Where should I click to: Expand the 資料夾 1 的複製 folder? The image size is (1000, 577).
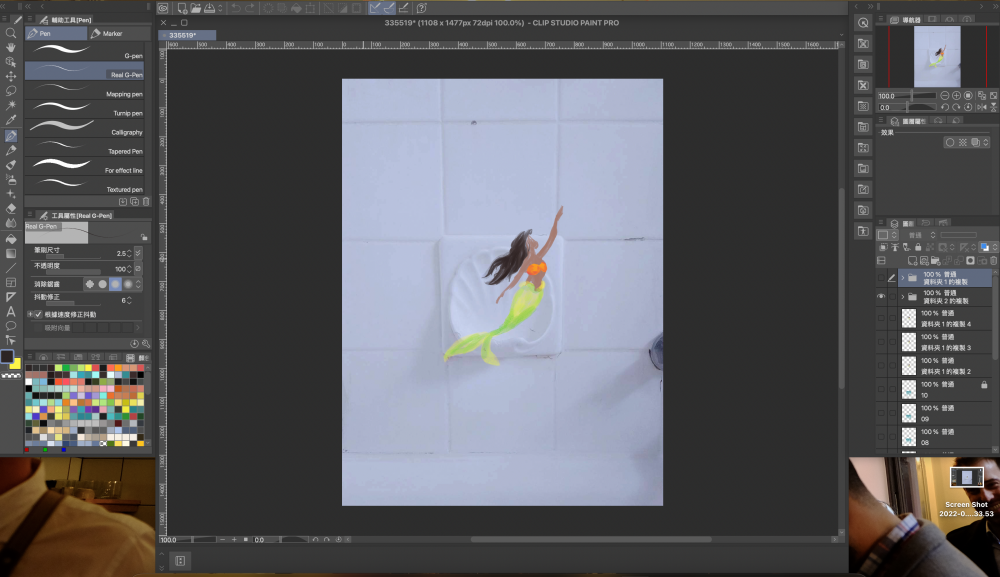(x=902, y=278)
